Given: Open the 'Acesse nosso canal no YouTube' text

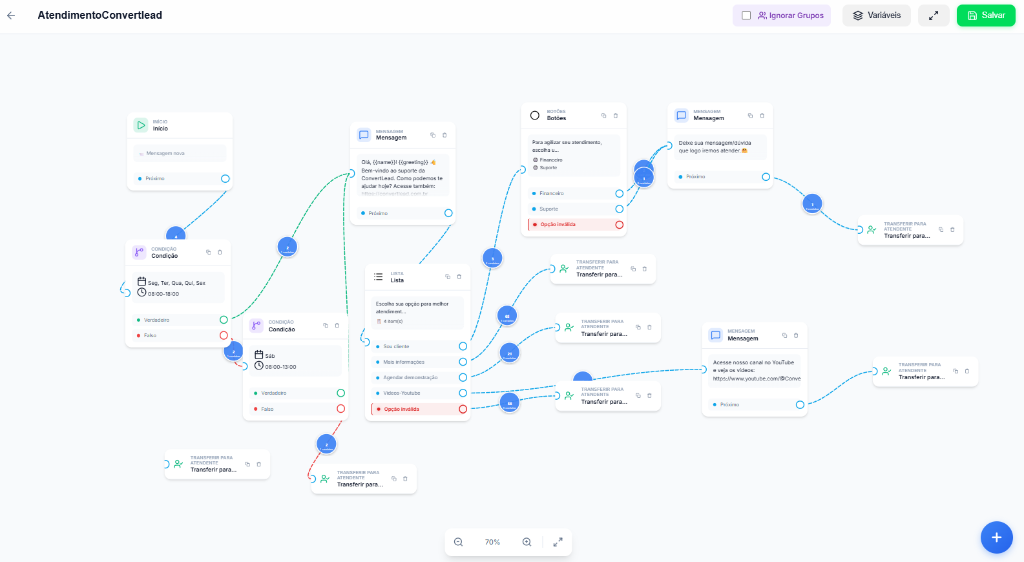Looking at the screenshot, I should coord(754,370).
